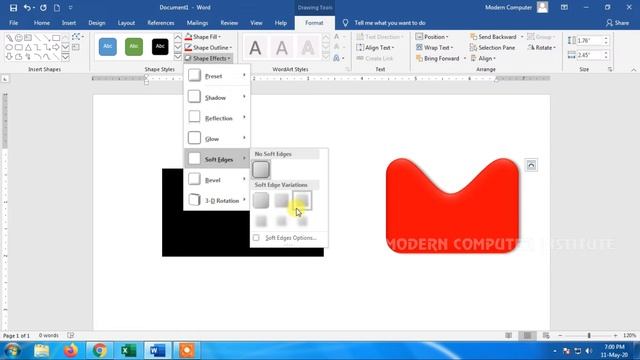This screenshot has width=640, height=360.
Task: Open Firefox from the taskbar
Action: [71, 350]
